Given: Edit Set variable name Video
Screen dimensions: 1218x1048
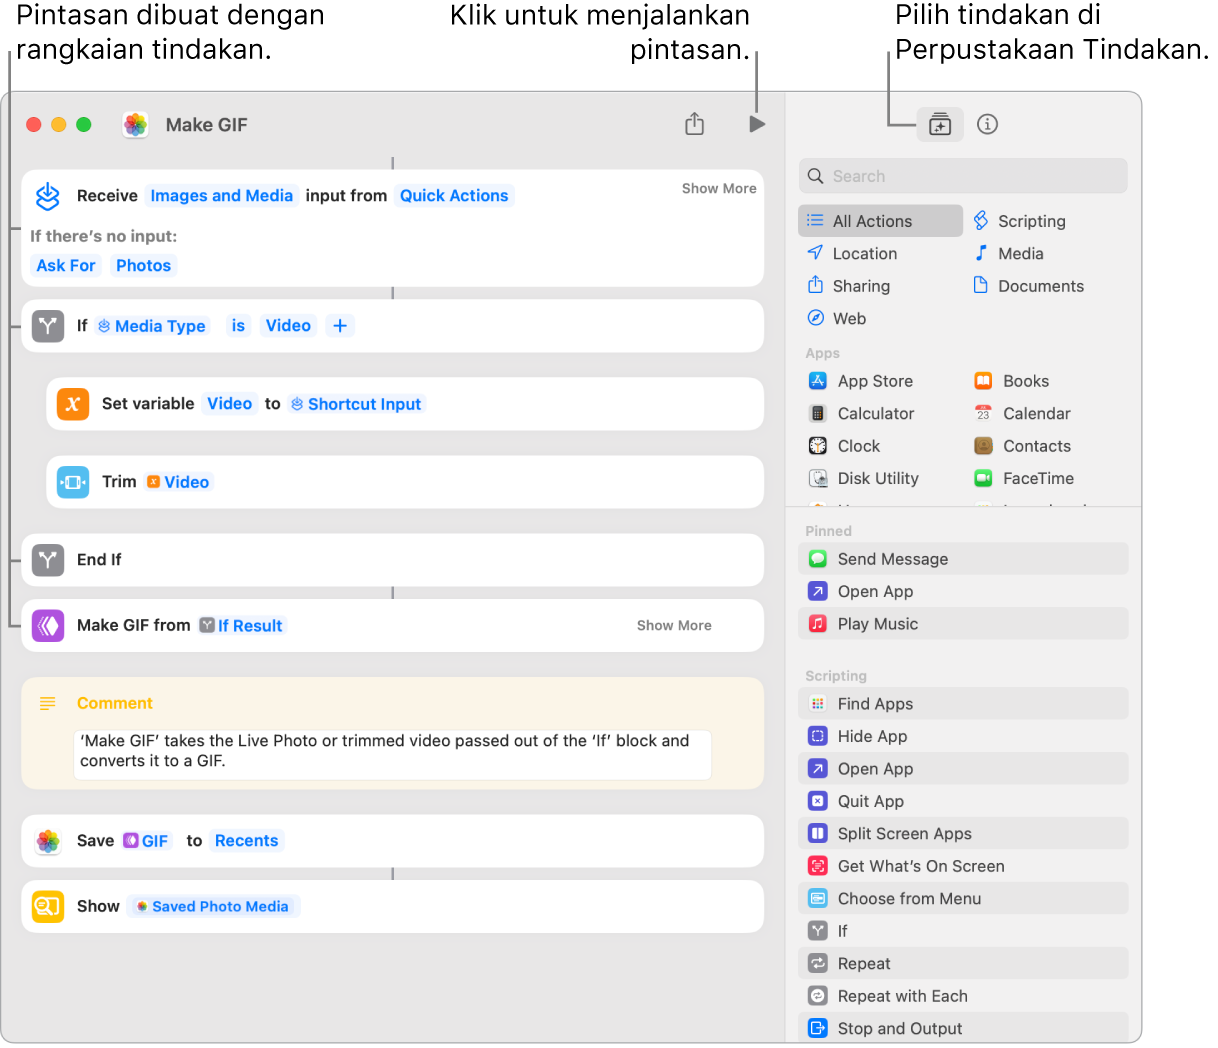Looking at the screenshot, I should (x=229, y=404).
